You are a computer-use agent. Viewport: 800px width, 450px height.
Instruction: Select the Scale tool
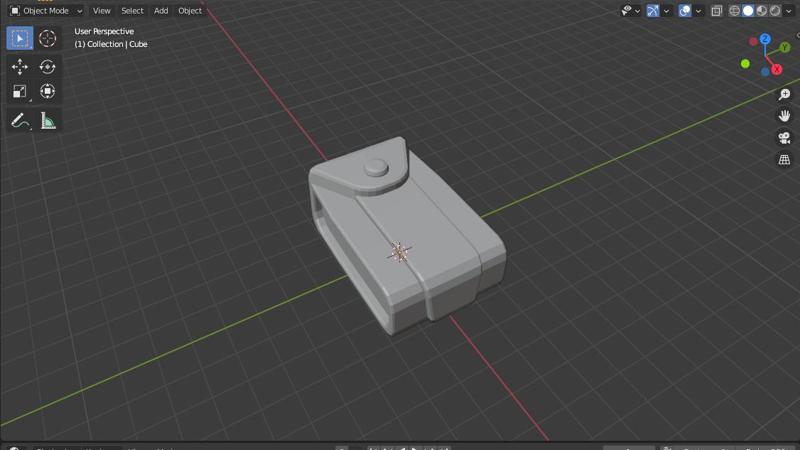(20, 91)
